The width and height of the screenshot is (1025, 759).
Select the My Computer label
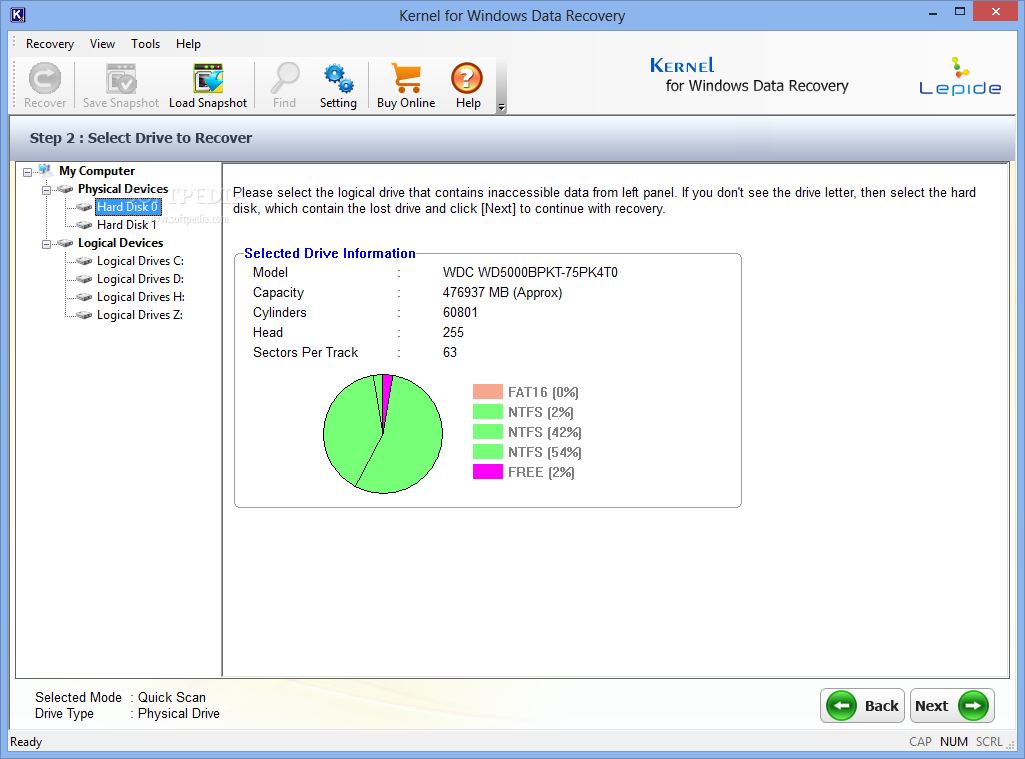(97, 171)
